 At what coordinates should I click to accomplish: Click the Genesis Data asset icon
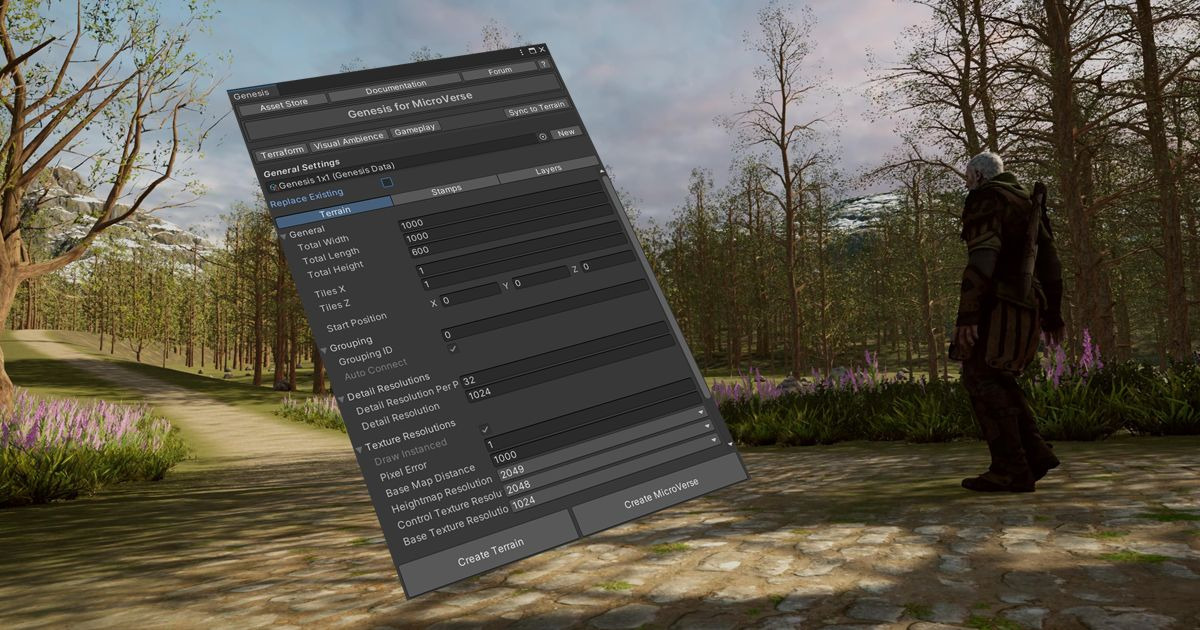[273, 185]
